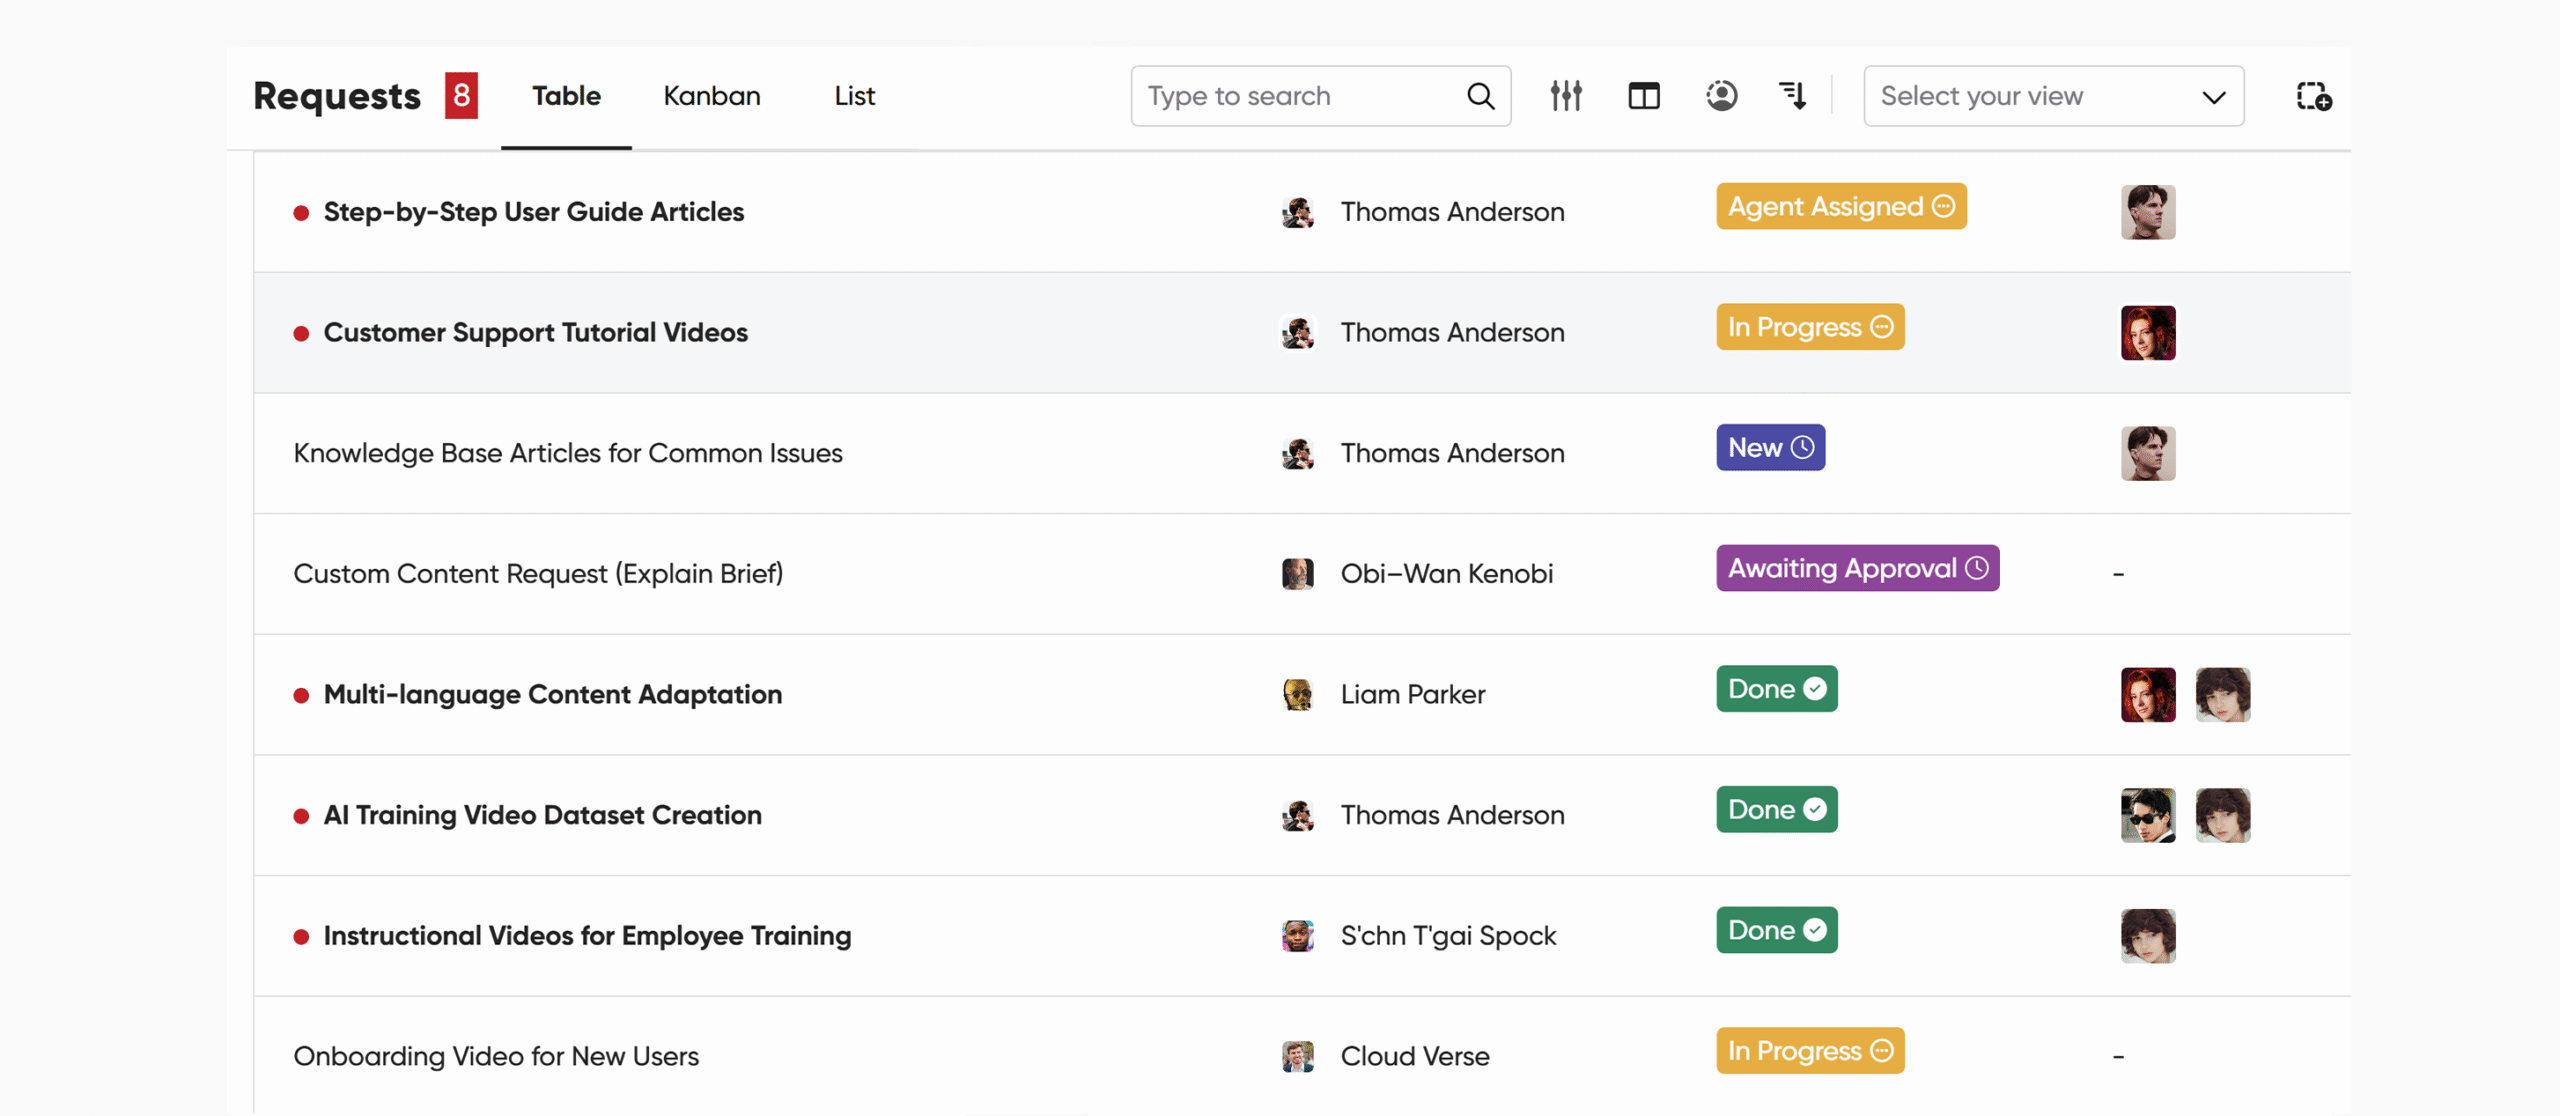
Task: Click the user assignee filter icon
Action: [x=1721, y=96]
